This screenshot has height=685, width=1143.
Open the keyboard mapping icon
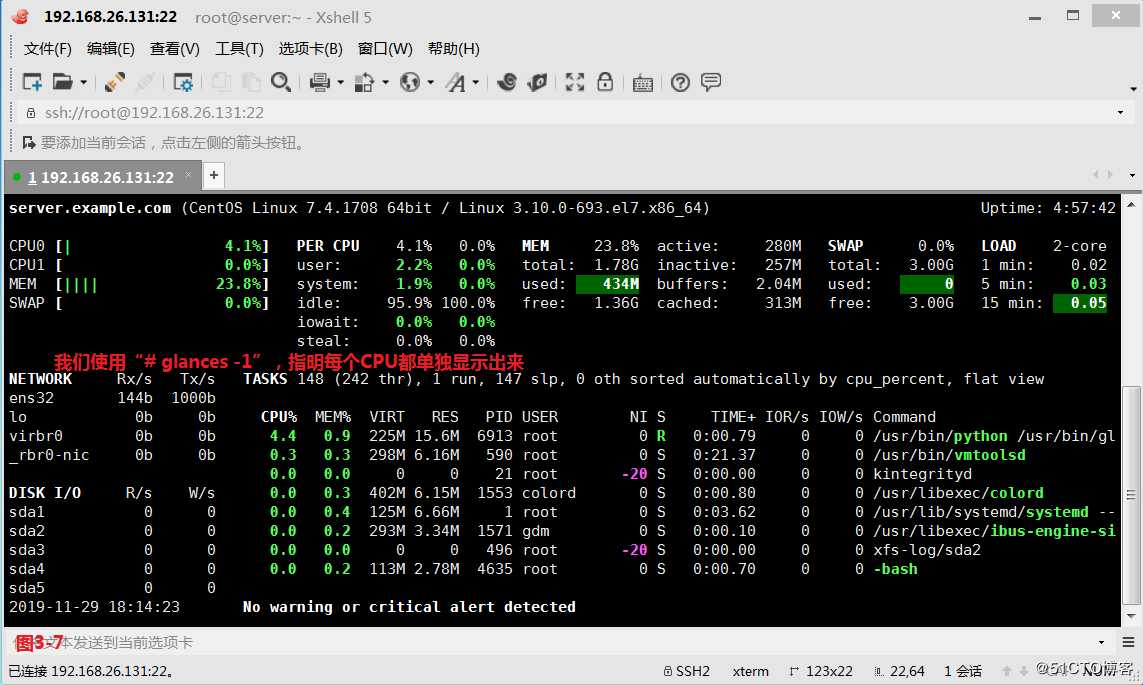coord(642,83)
